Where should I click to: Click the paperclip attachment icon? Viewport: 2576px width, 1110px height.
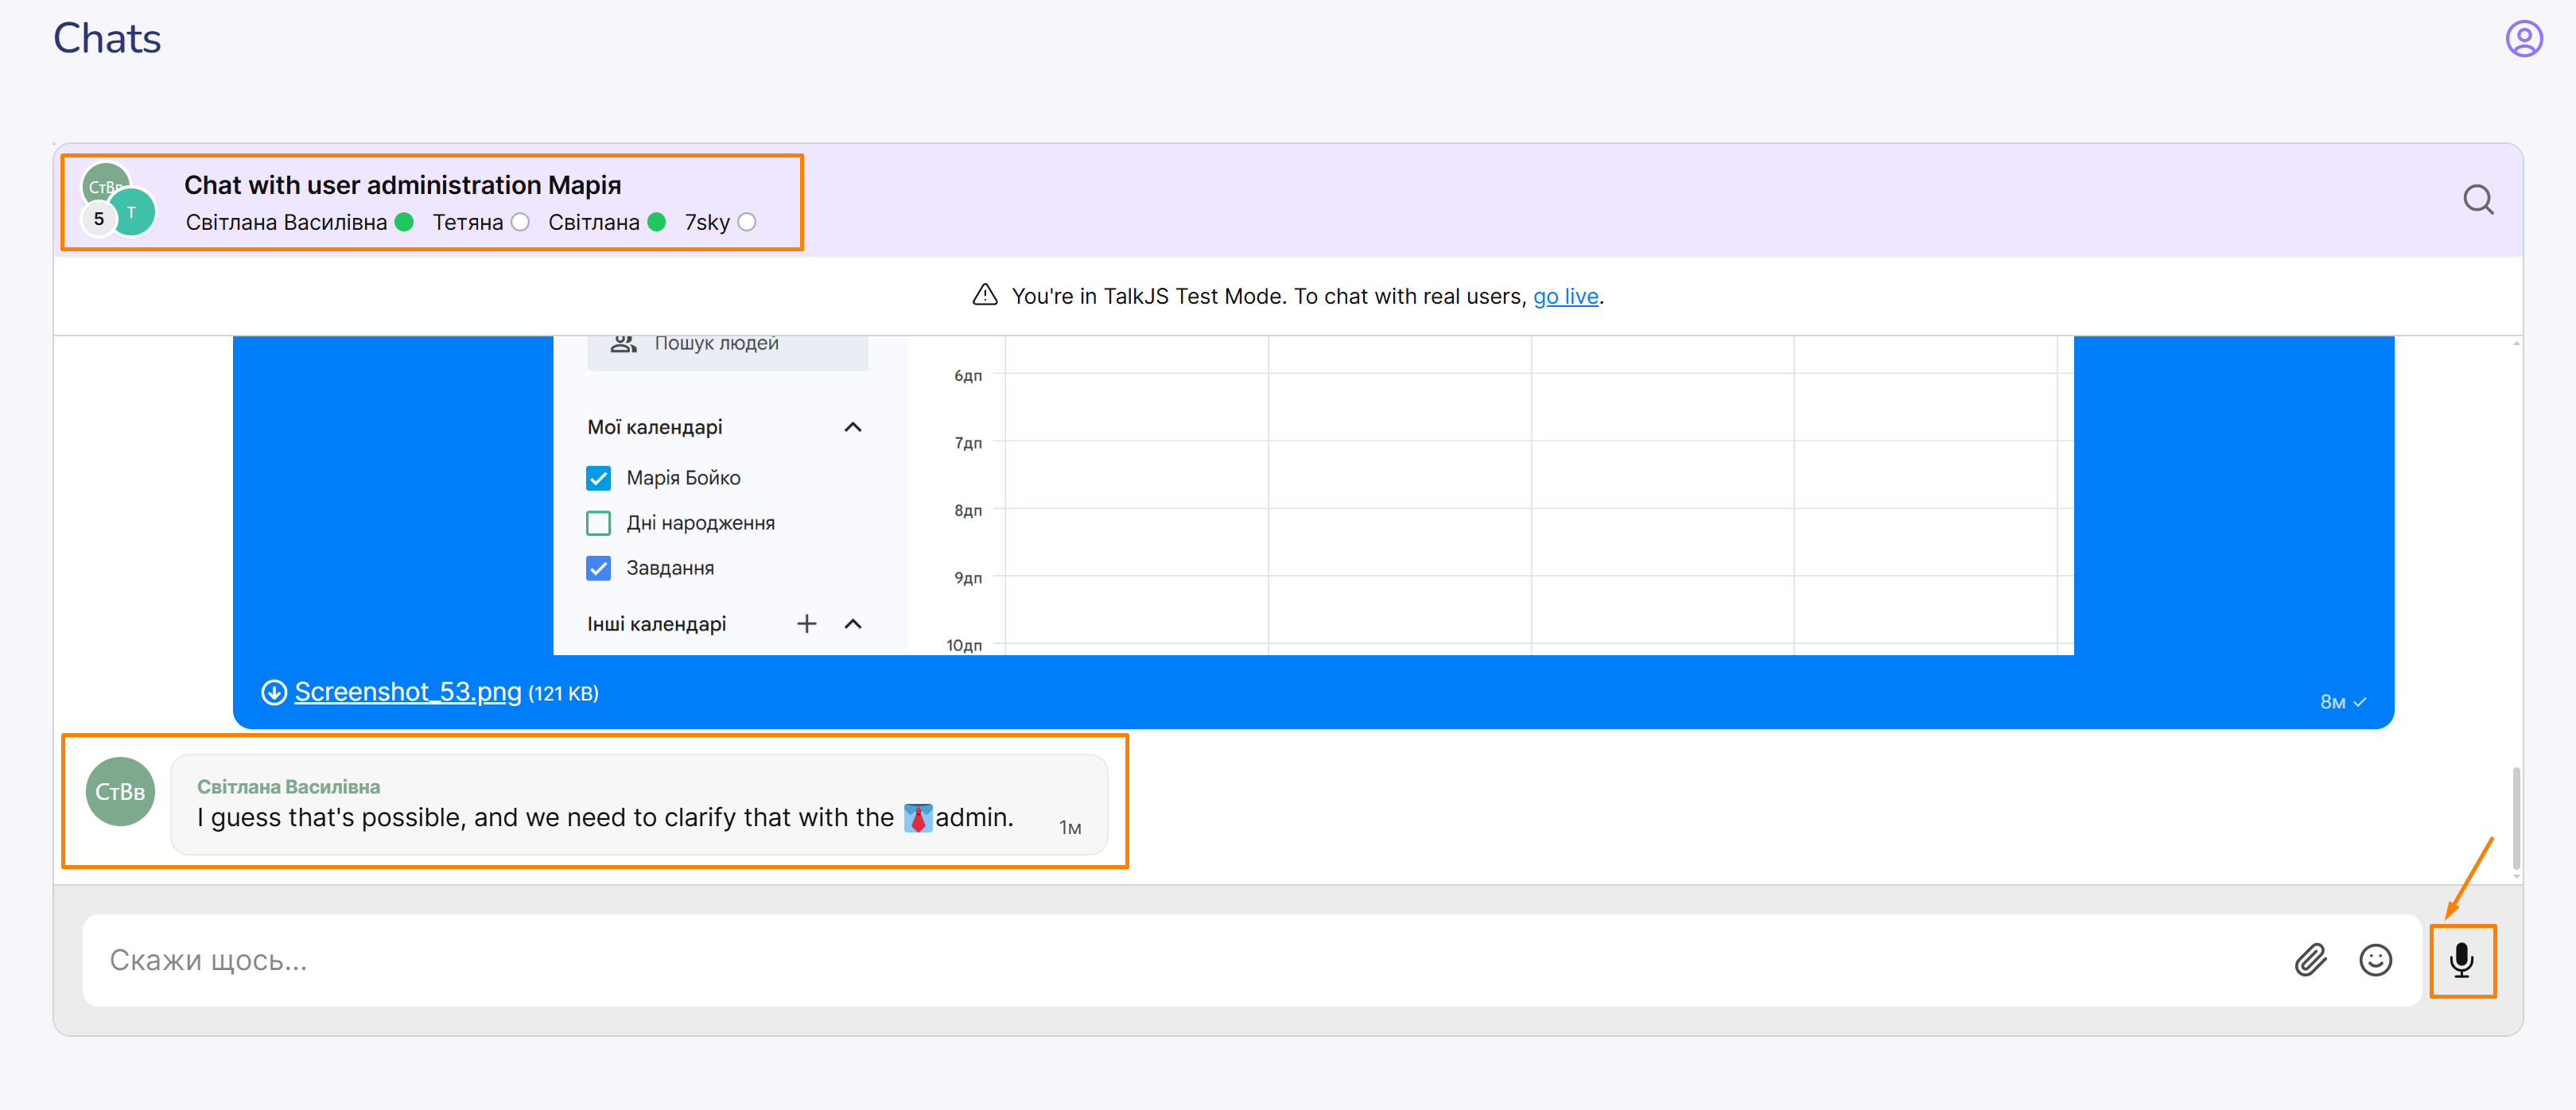click(x=2310, y=960)
